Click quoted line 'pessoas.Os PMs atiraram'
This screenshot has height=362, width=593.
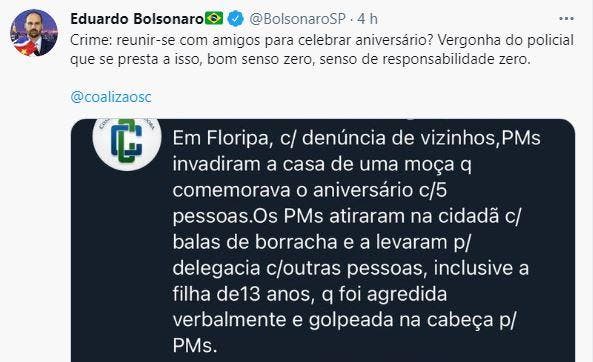coord(346,216)
